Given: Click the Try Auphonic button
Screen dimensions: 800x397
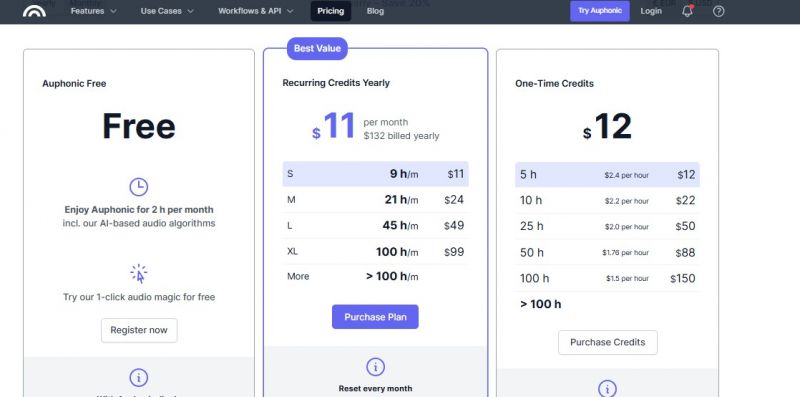Looking at the screenshot, I should click(600, 11).
